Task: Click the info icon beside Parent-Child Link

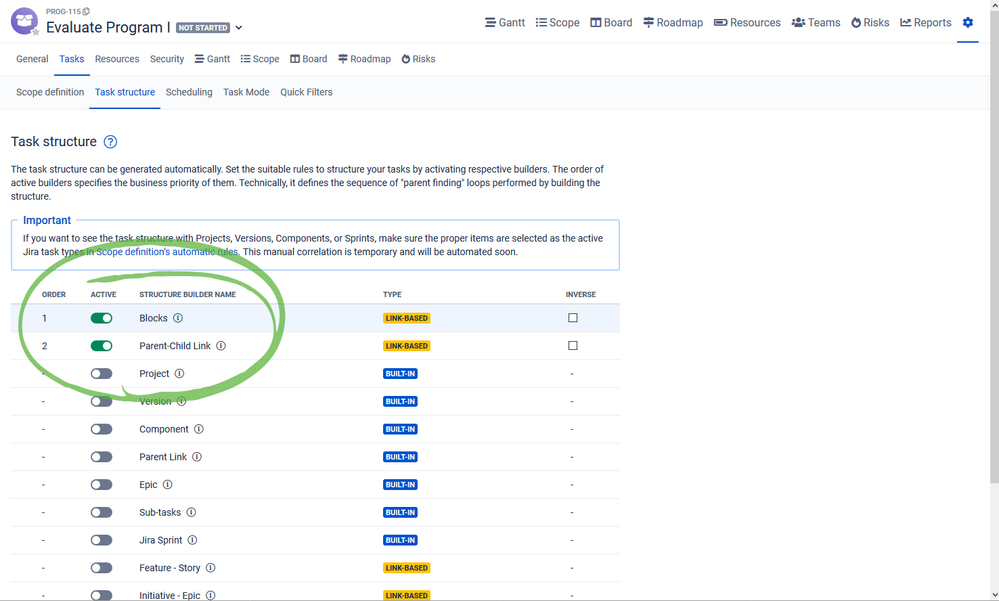Action: (220, 345)
